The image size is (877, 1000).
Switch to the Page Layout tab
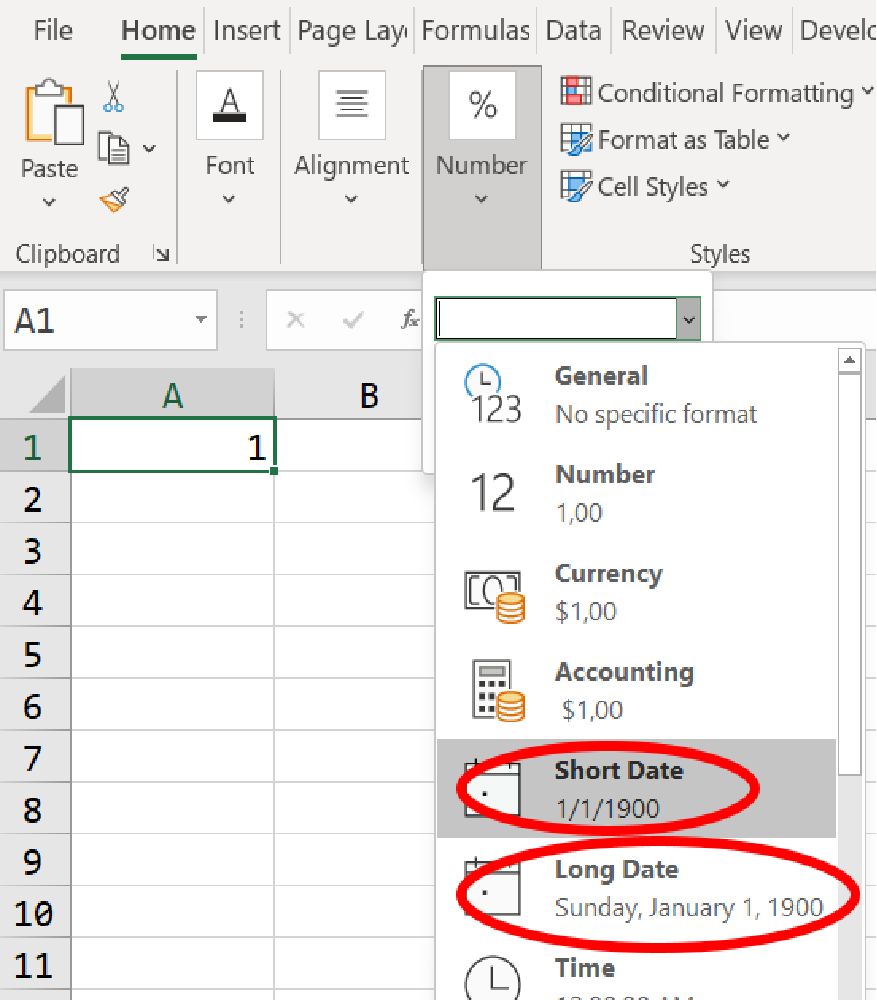pos(352,30)
